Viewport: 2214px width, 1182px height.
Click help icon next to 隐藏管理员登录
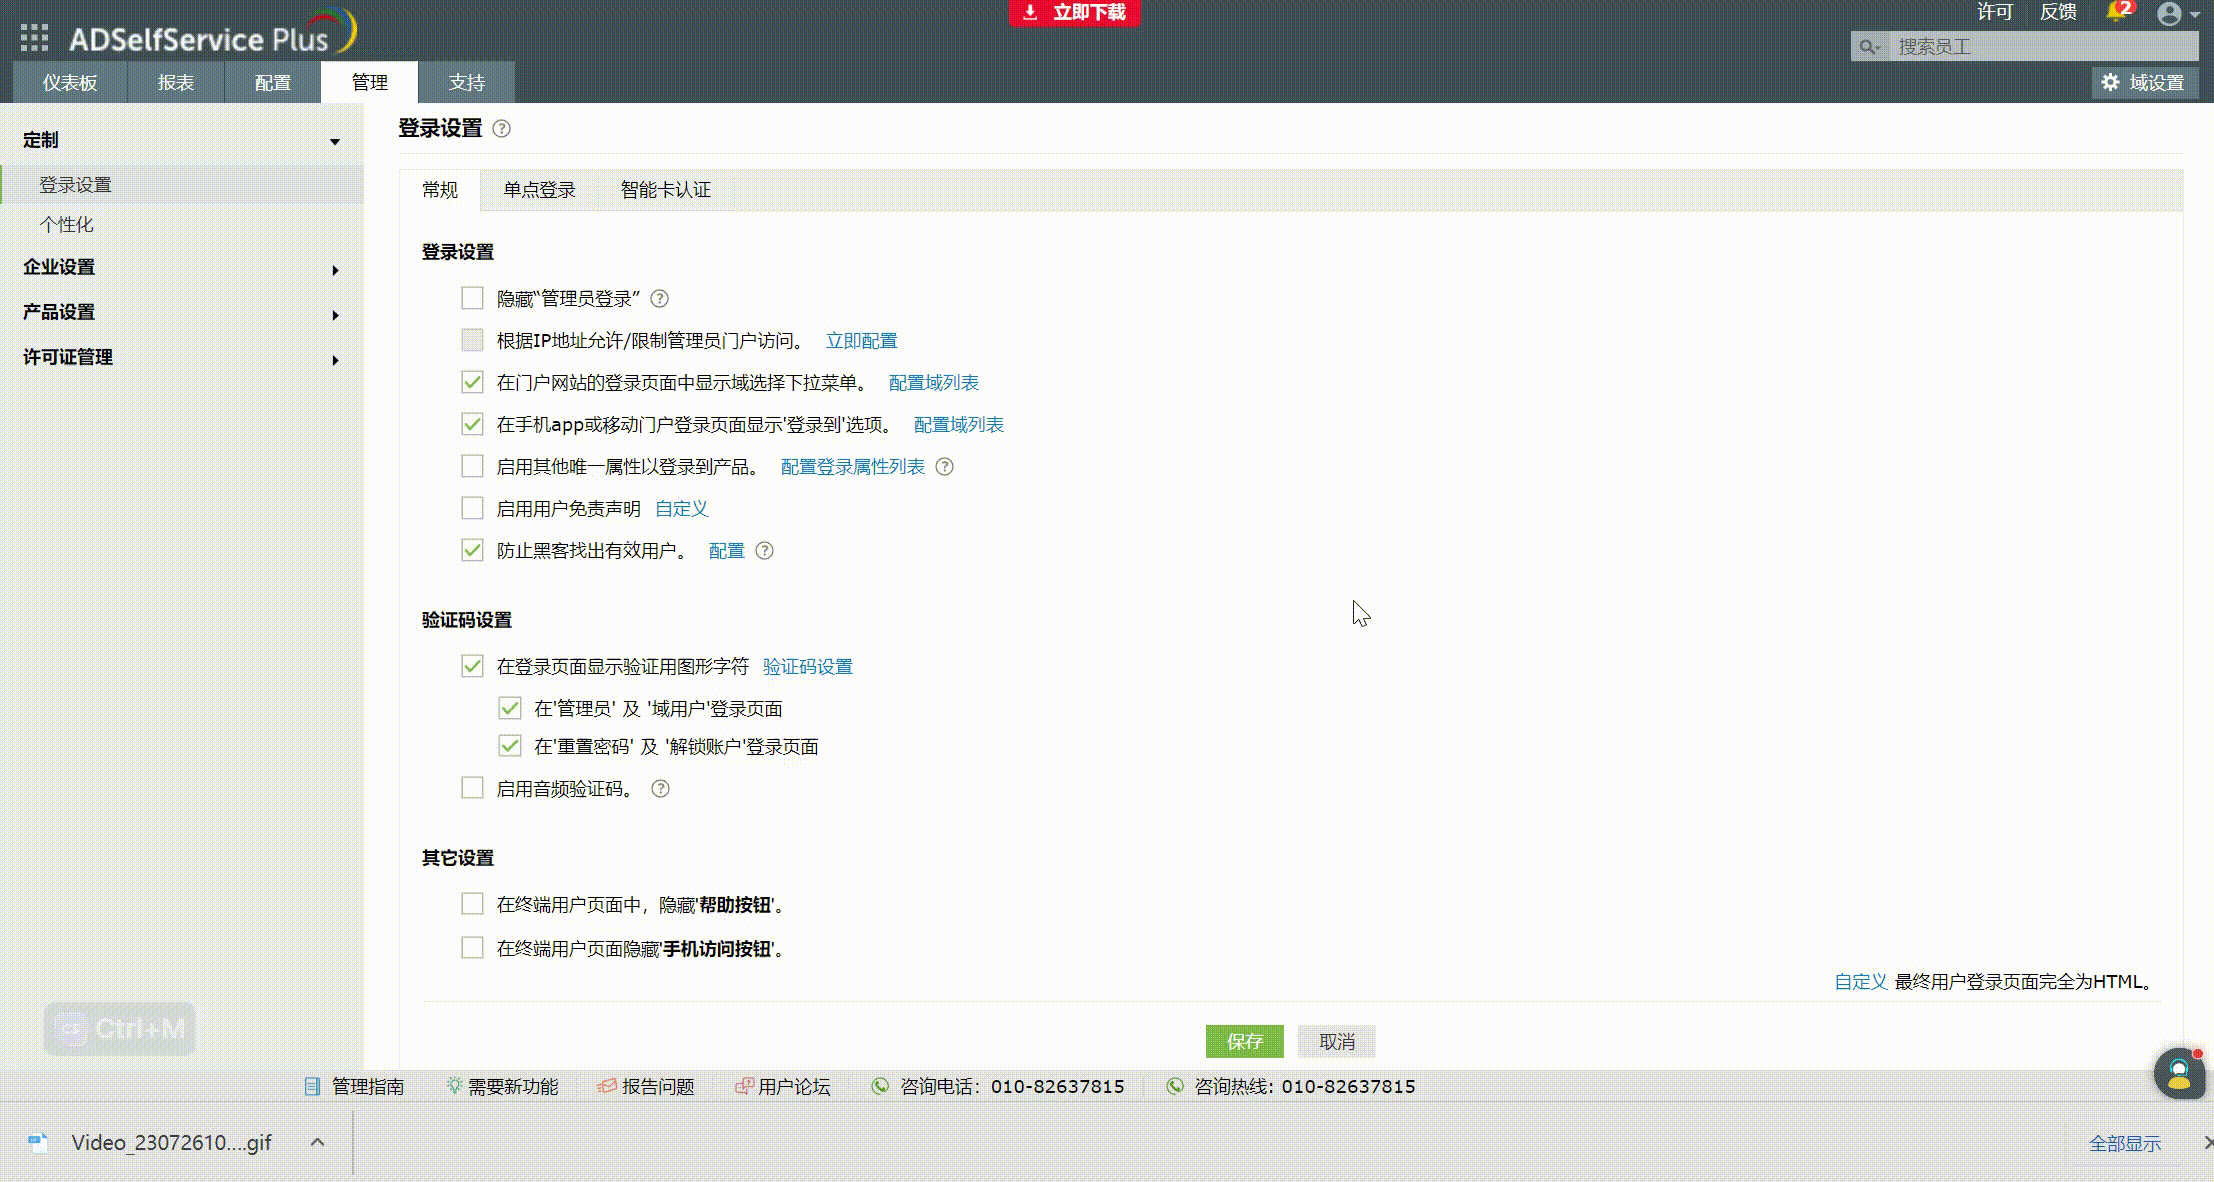click(660, 299)
